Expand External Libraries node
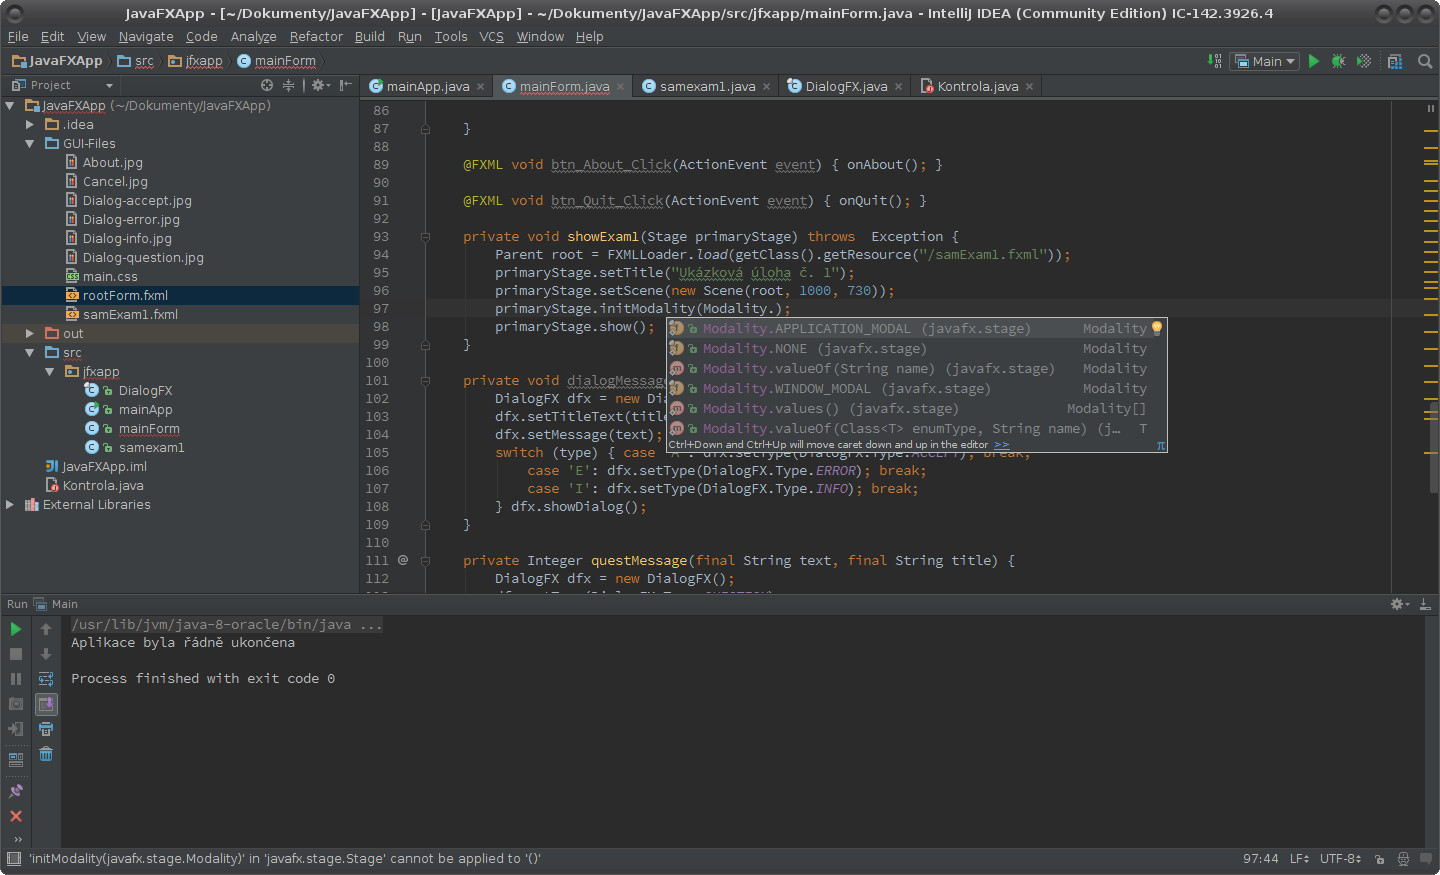 (10, 504)
